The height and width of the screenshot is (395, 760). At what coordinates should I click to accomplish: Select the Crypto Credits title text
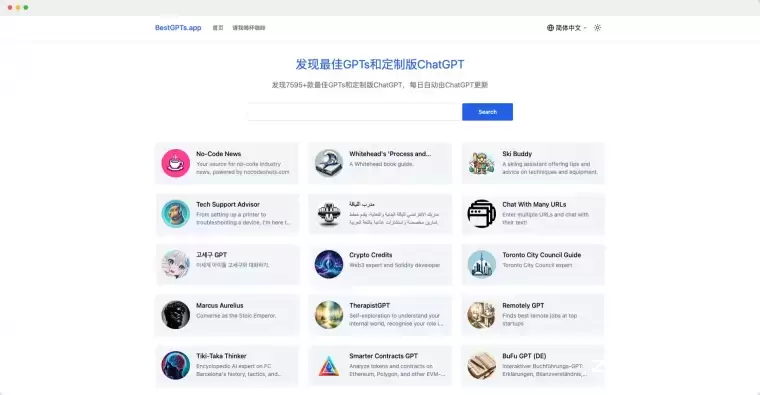[371, 255]
